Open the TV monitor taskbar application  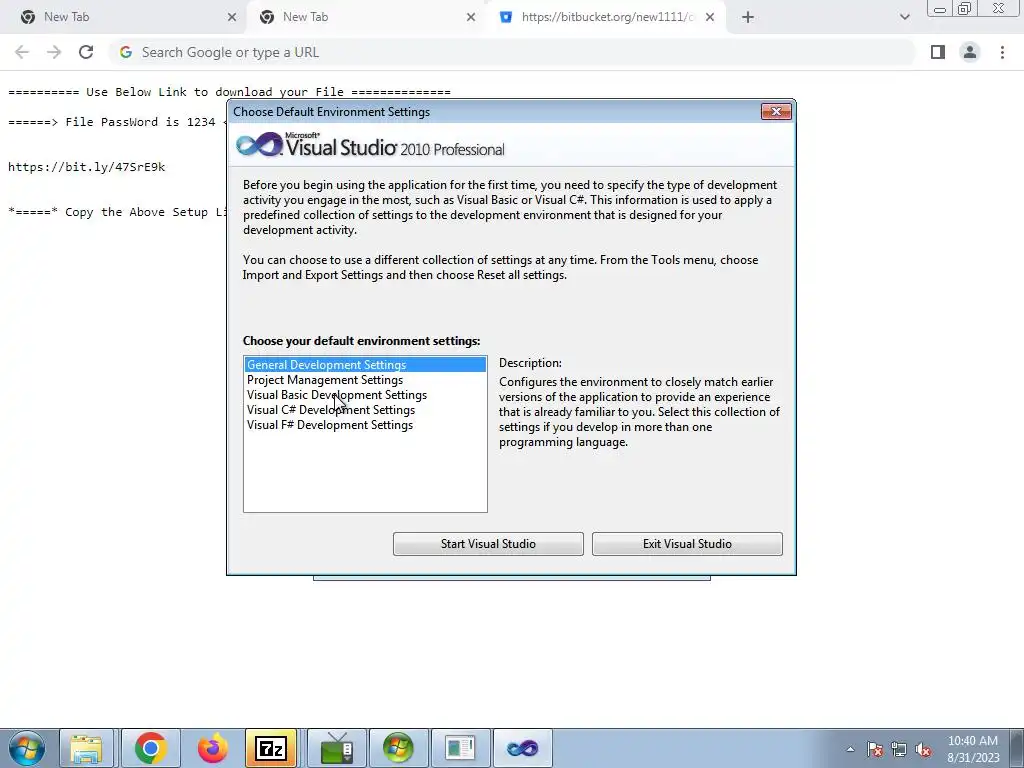tap(337, 748)
